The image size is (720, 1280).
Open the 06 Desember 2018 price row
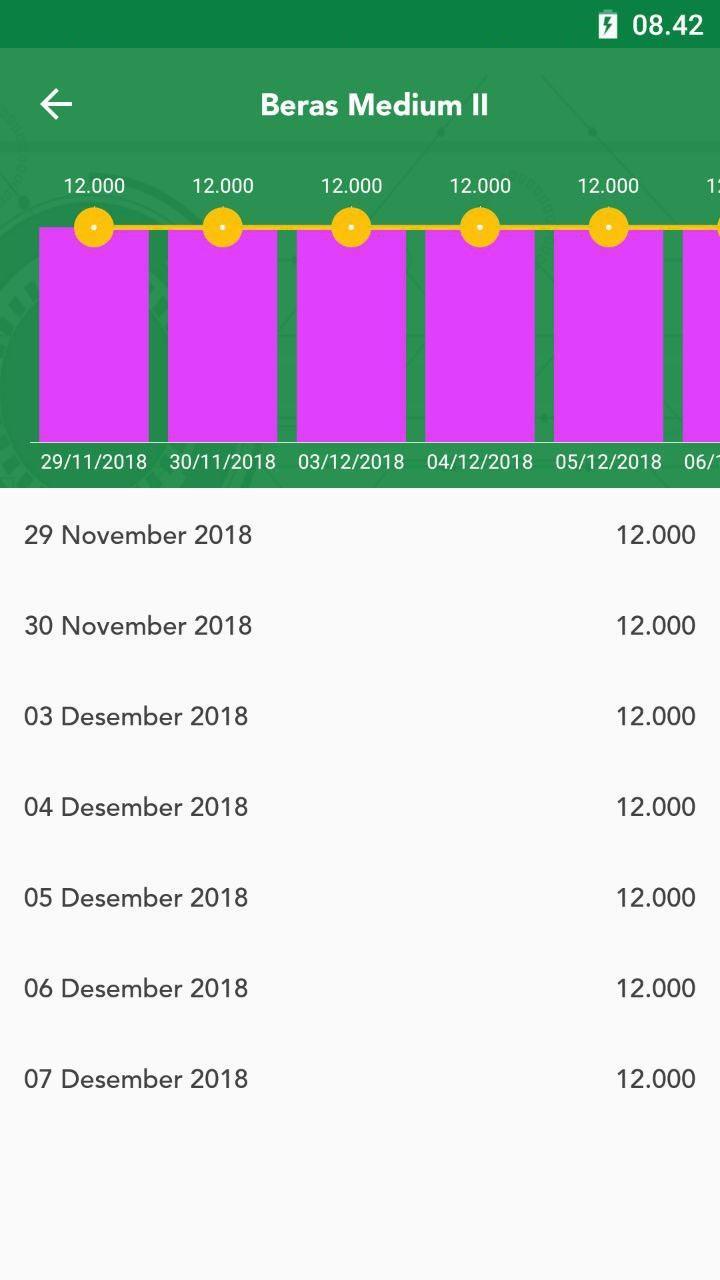360,988
